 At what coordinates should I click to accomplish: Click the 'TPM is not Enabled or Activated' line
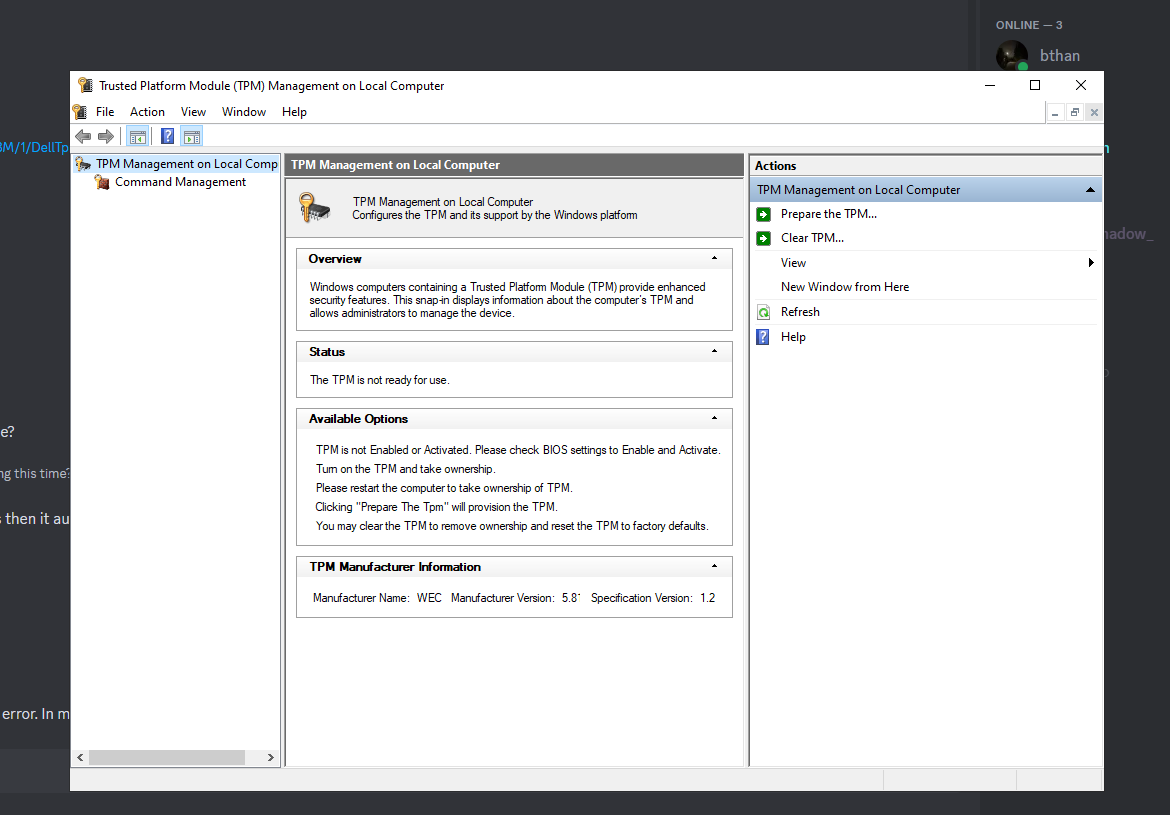coord(518,450)
